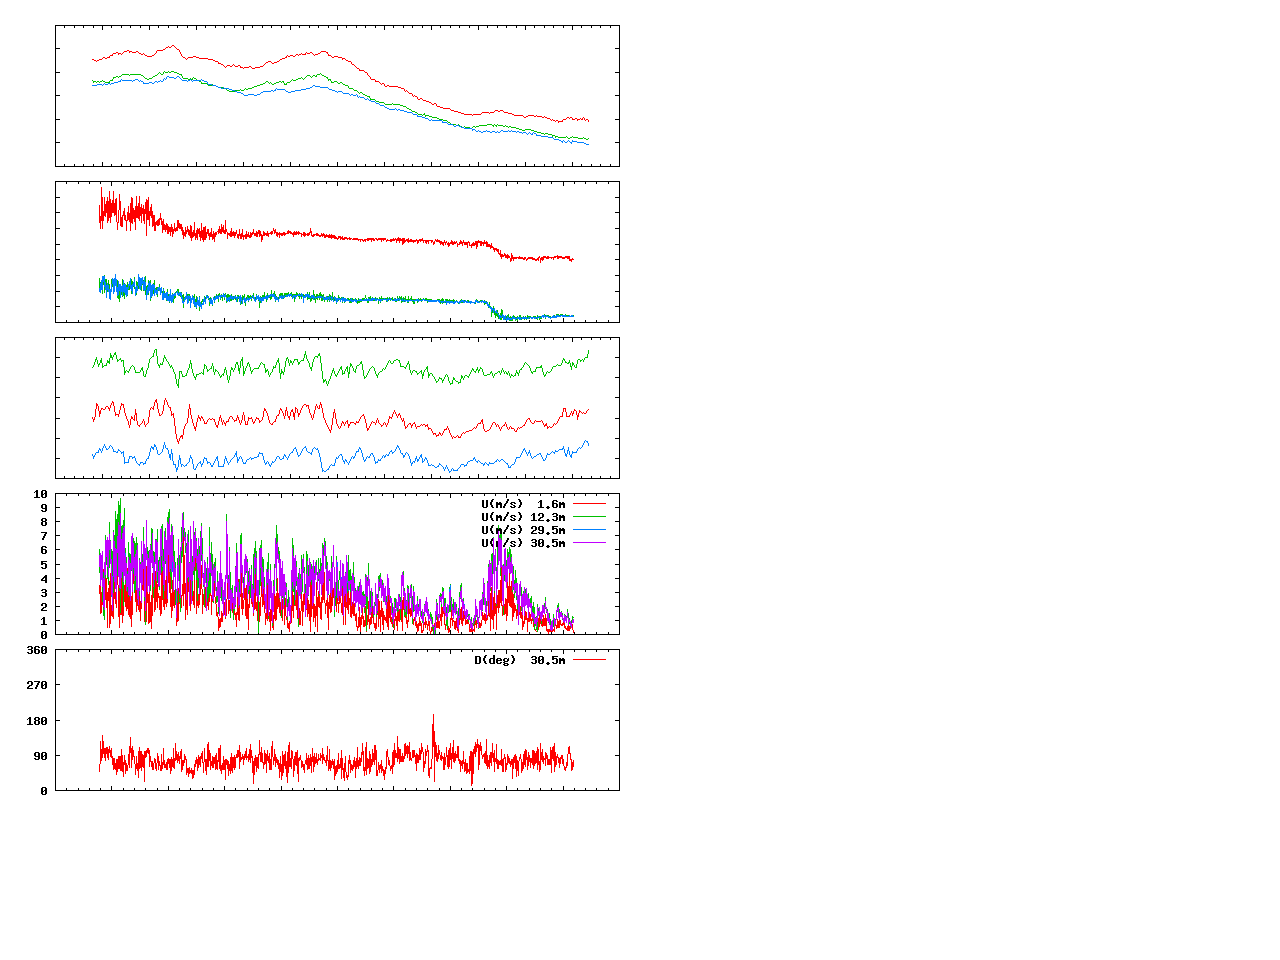The height and width of the screenshot is (960, 1280).
Task: Select legend label 'D(deg) 30.5m'
Action: click(x=519, y=660)
